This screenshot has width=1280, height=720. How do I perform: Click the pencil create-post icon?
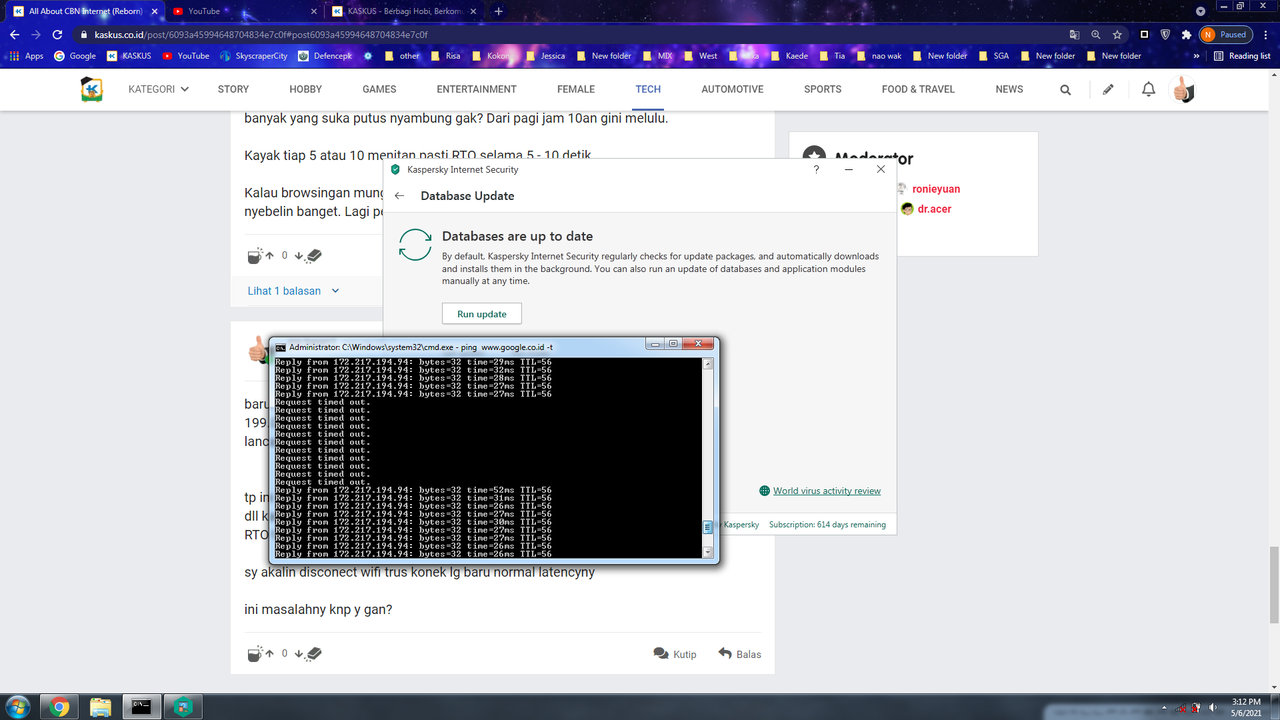tap(1108, 89)
